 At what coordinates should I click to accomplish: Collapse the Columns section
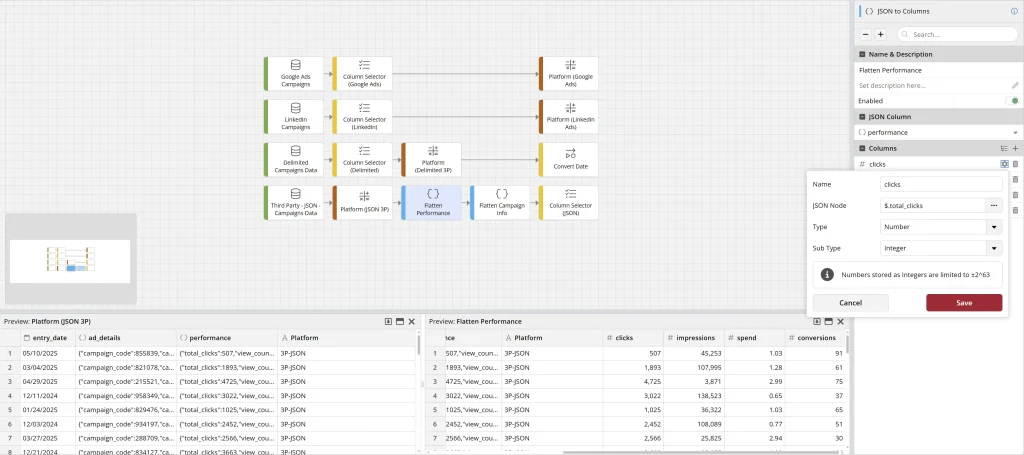click(862, 148)
